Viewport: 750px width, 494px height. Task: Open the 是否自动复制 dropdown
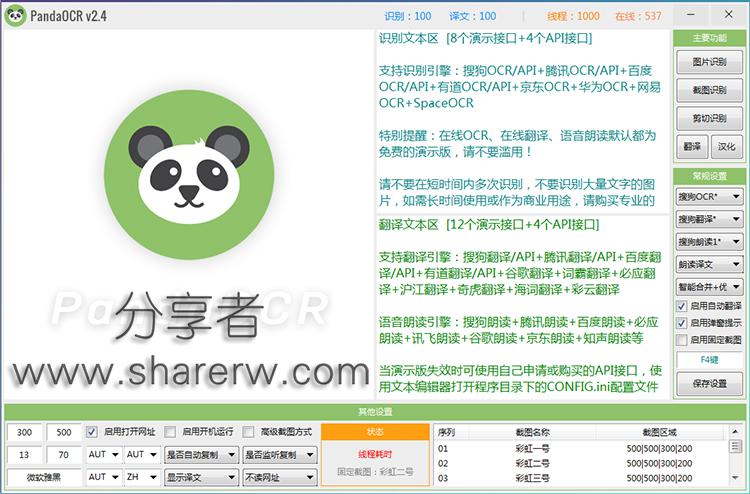(201, 455)
